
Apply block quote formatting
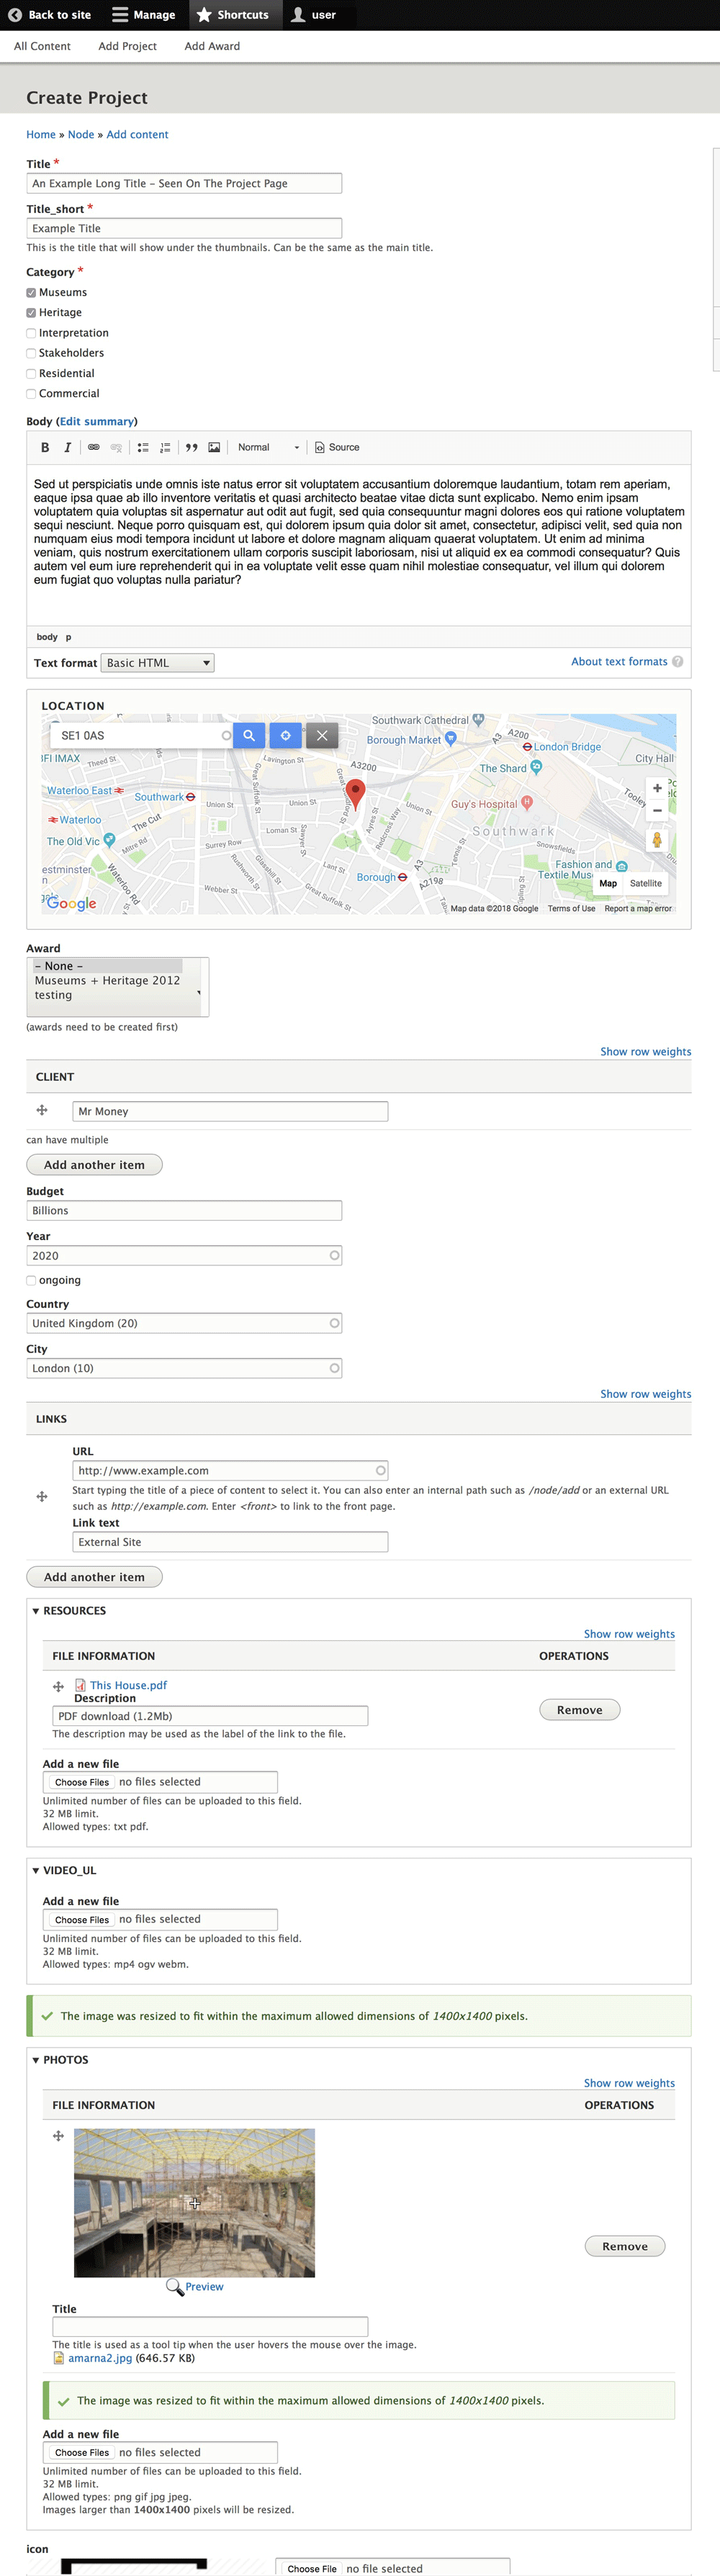point(191,448)
